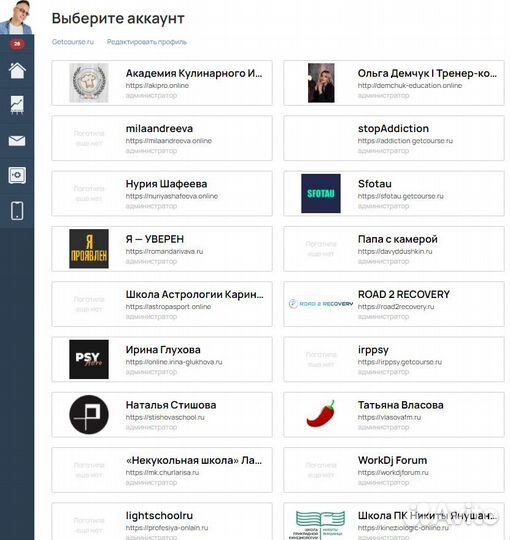Screen dimensions: 510x540
Task: Open the mail envelope icon in sidebar
Action: [x=17, y=141]
